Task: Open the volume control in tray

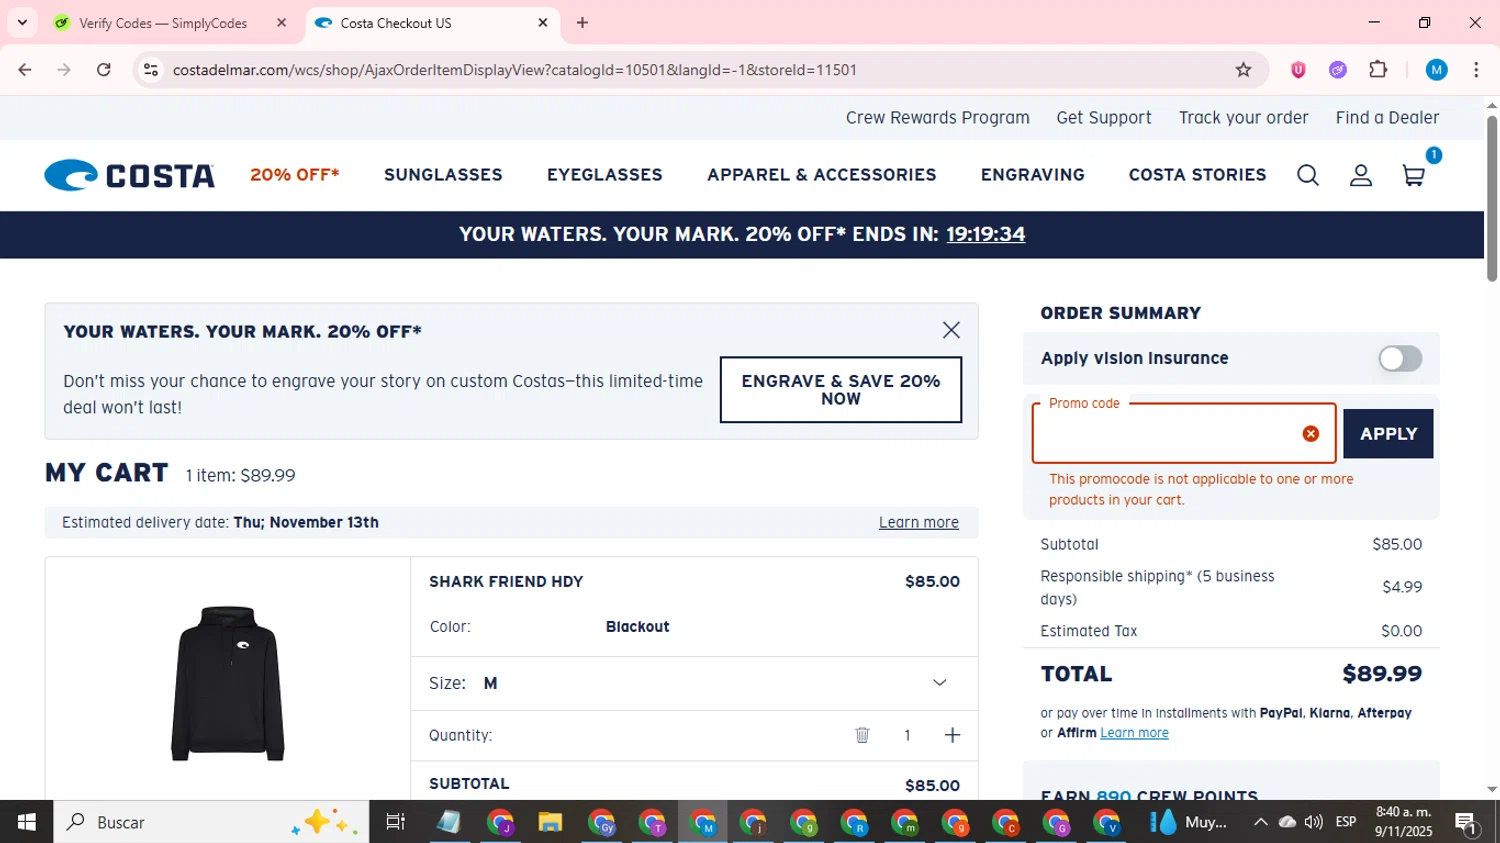Action: tap(1314, 822)
